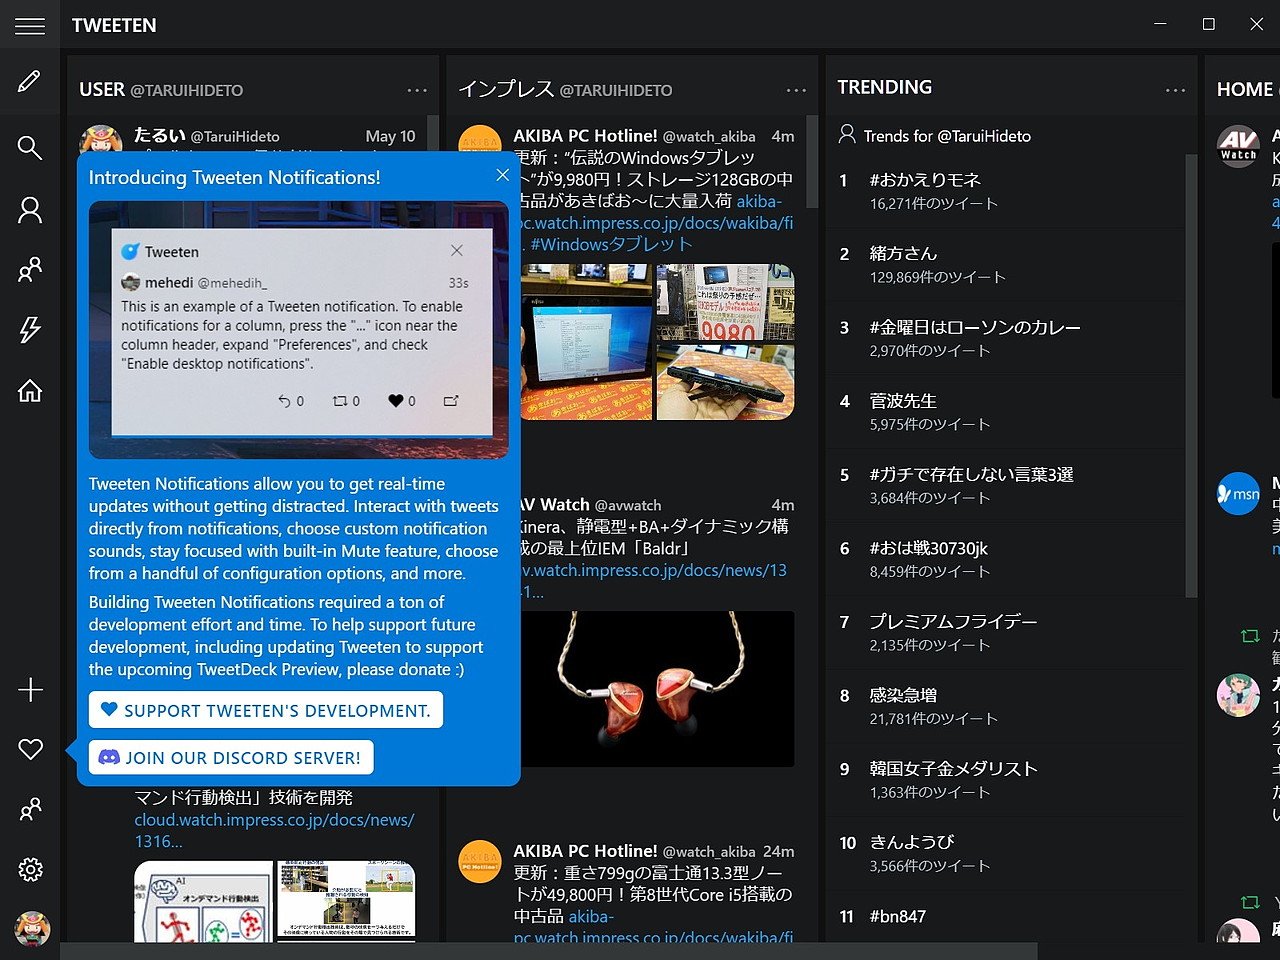Open the インプレス column ellipsis menu
The width and height of the screenshot is (1280, 960).
point(796,89)
